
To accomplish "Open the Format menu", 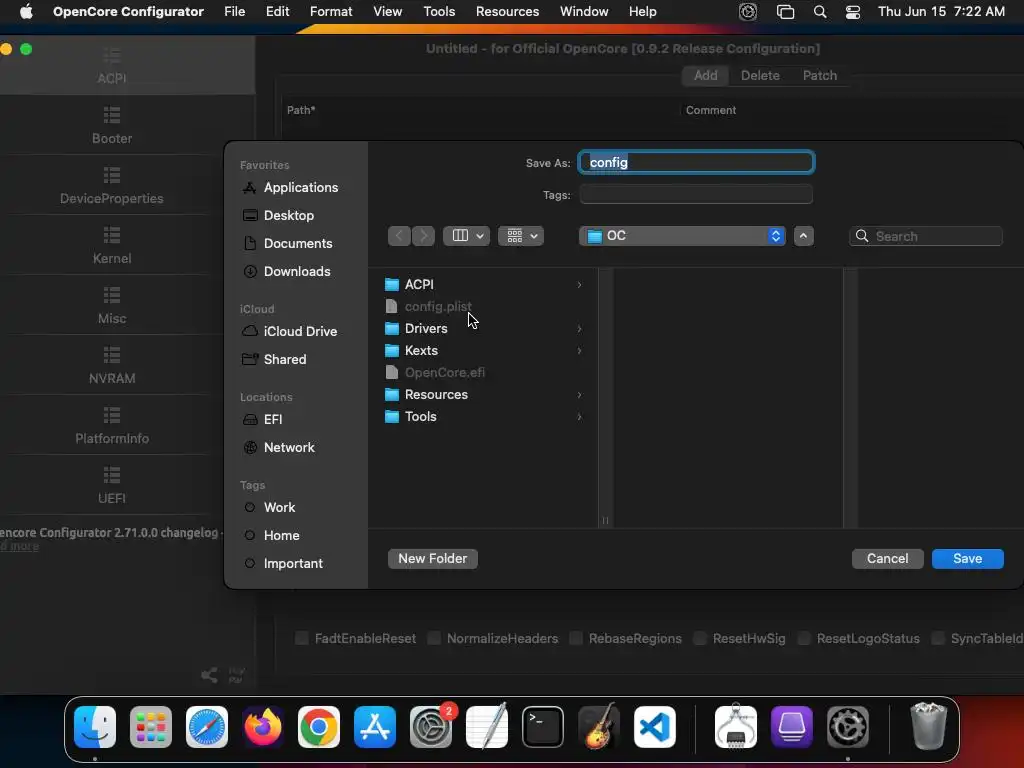I will (x=330, y=12).
